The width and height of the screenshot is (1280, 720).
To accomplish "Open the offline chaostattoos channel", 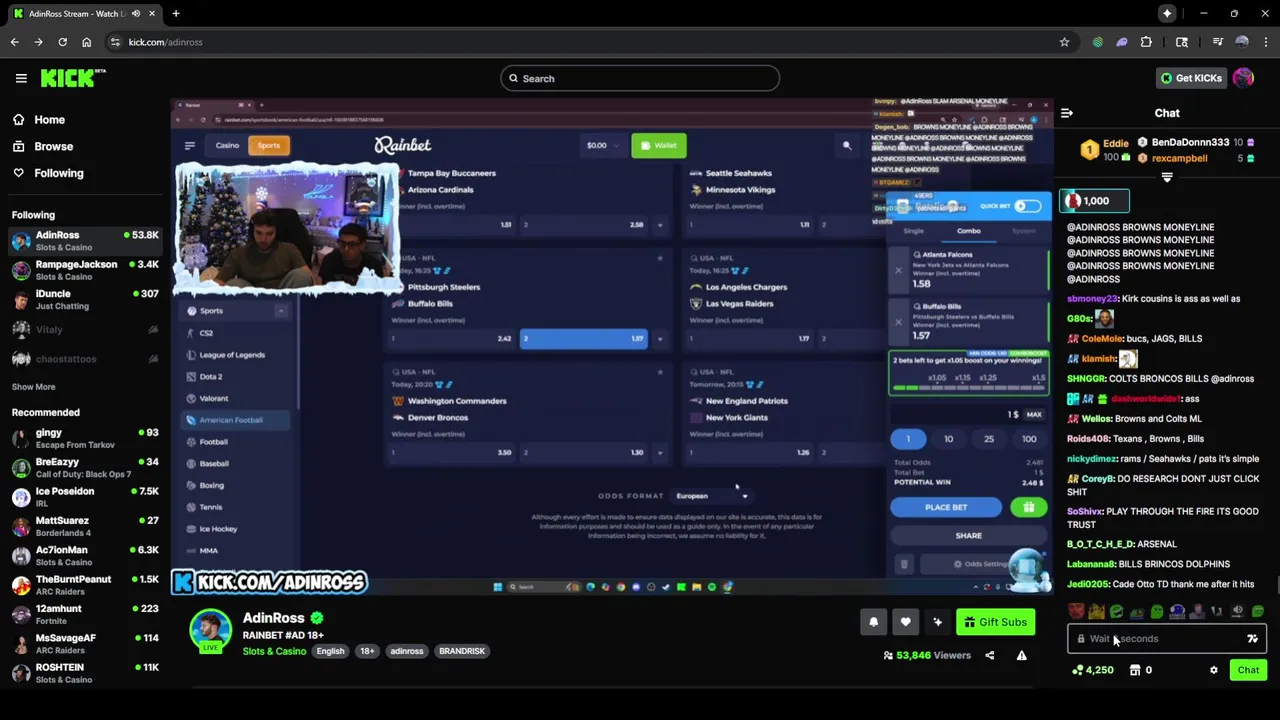I will tap(85, 358).
